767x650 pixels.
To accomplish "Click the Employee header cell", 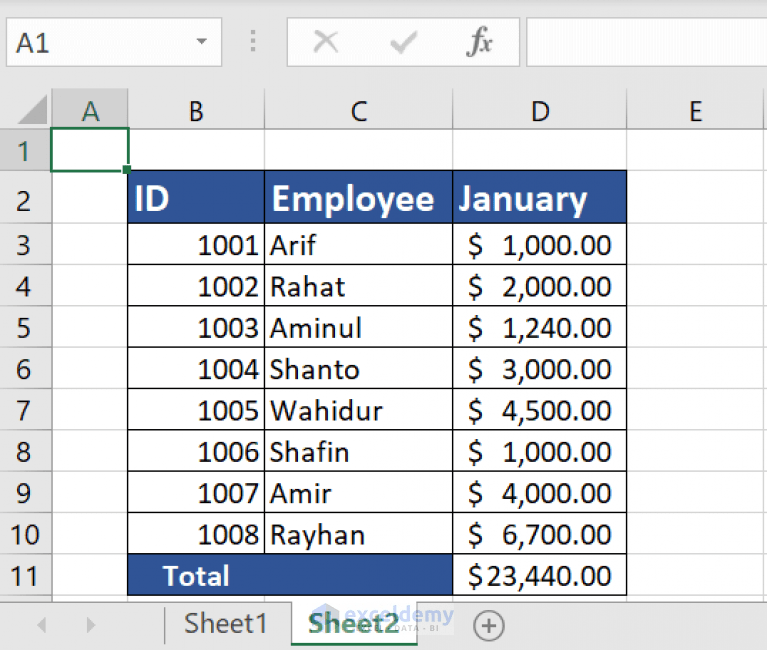I will 359,198.
